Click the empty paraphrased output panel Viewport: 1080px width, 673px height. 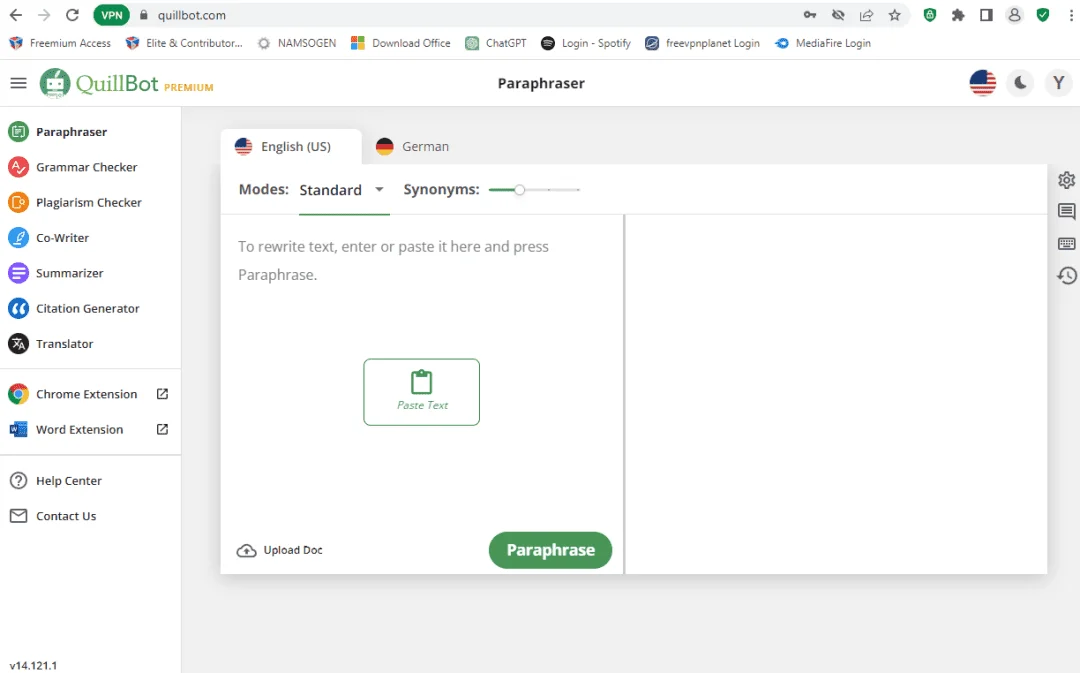tap(836, 394)
